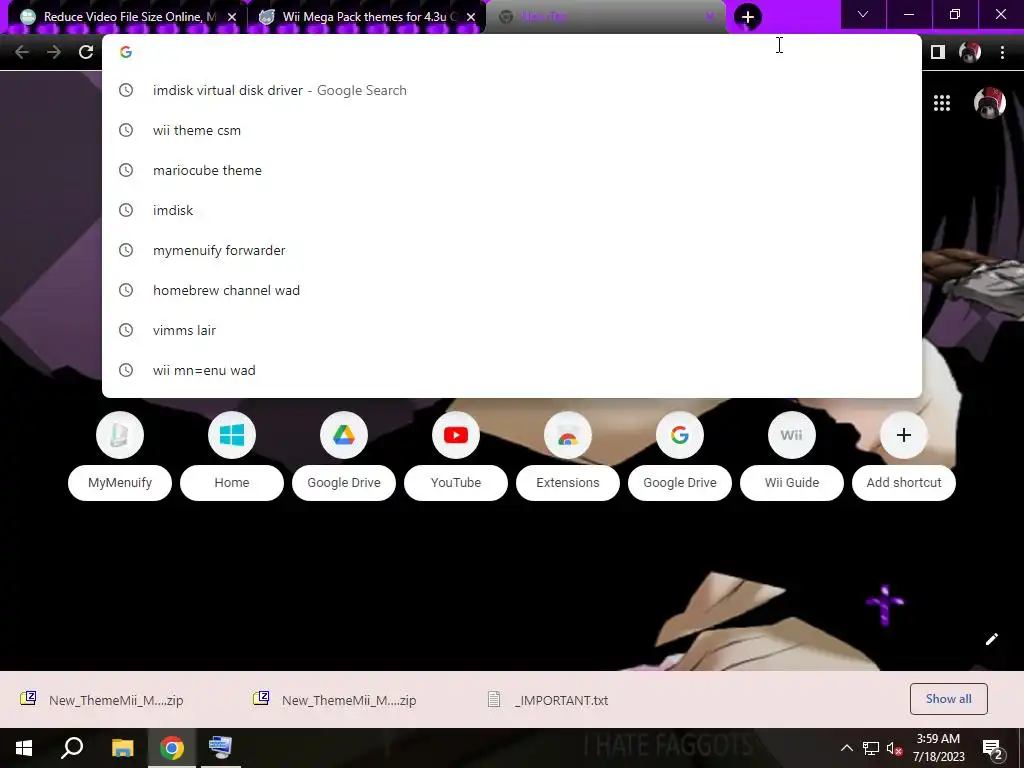Click the Wii Guide label
This screenshot has width=1024, height=768.
click(x=792, y=483)
